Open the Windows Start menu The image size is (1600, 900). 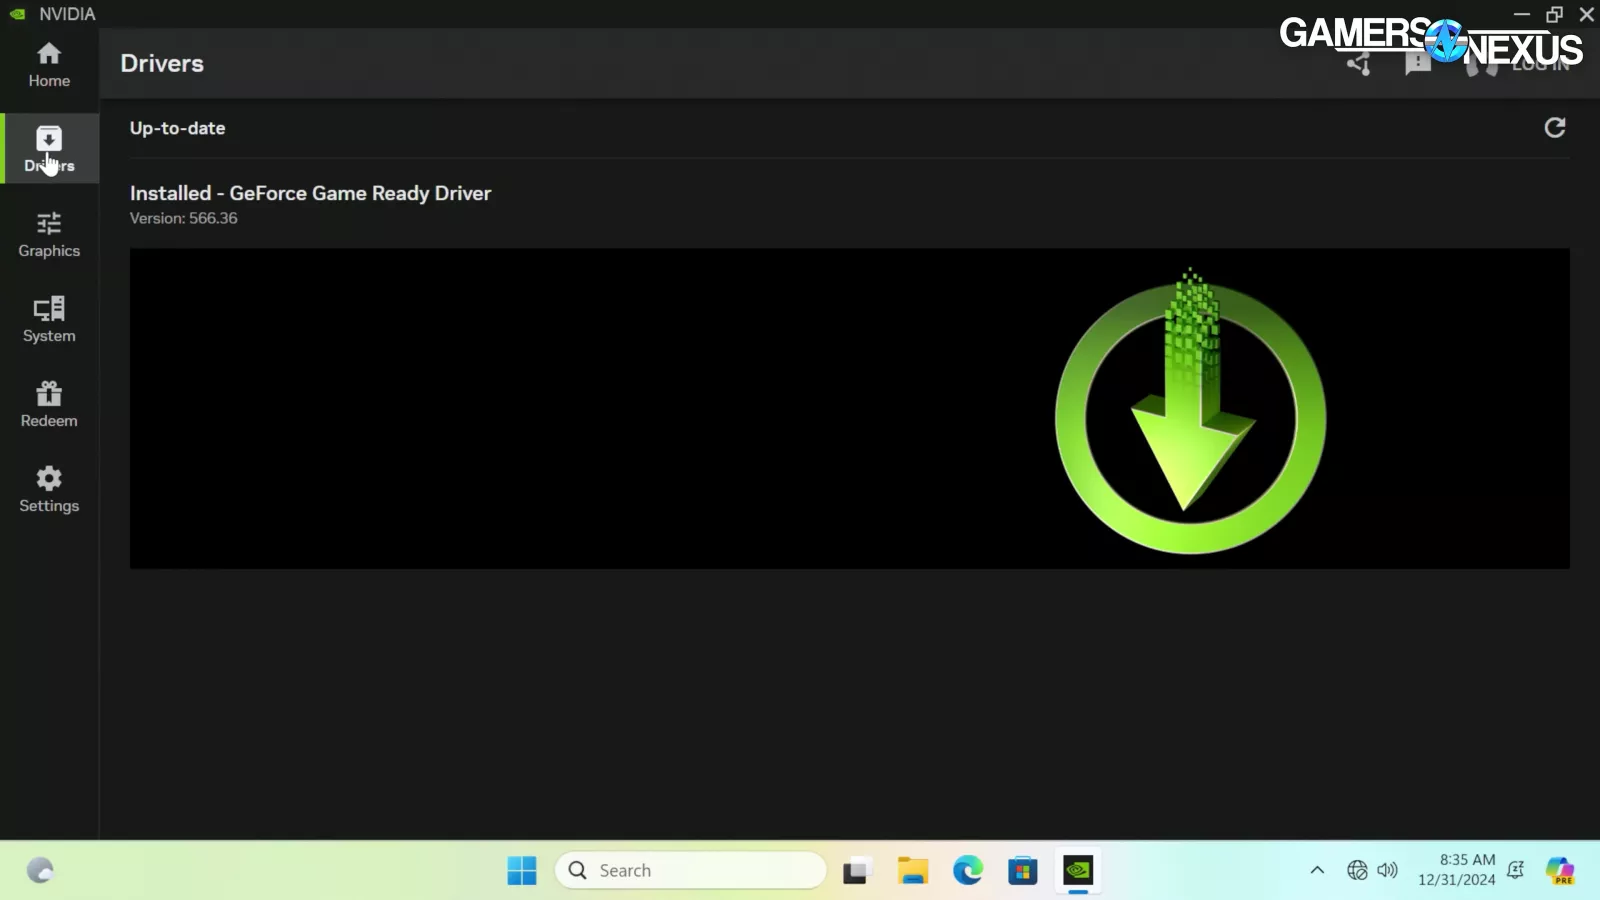(x=521, y=870)
